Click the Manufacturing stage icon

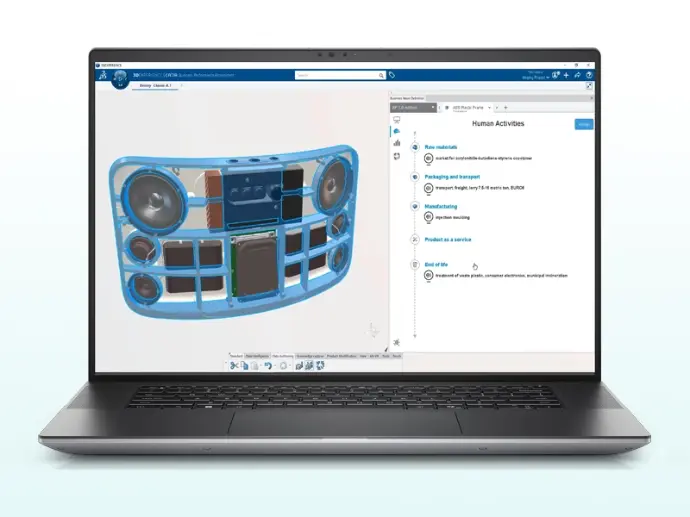tap(415, 206)
